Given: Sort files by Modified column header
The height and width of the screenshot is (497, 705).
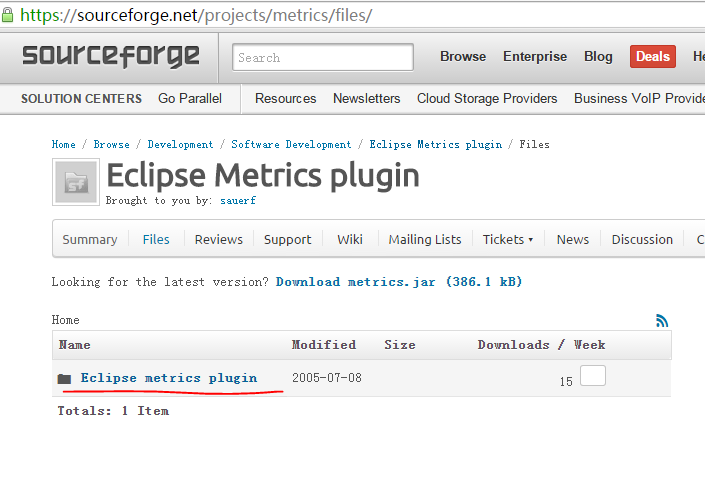Looking at the screenshot, I should 324,345.
